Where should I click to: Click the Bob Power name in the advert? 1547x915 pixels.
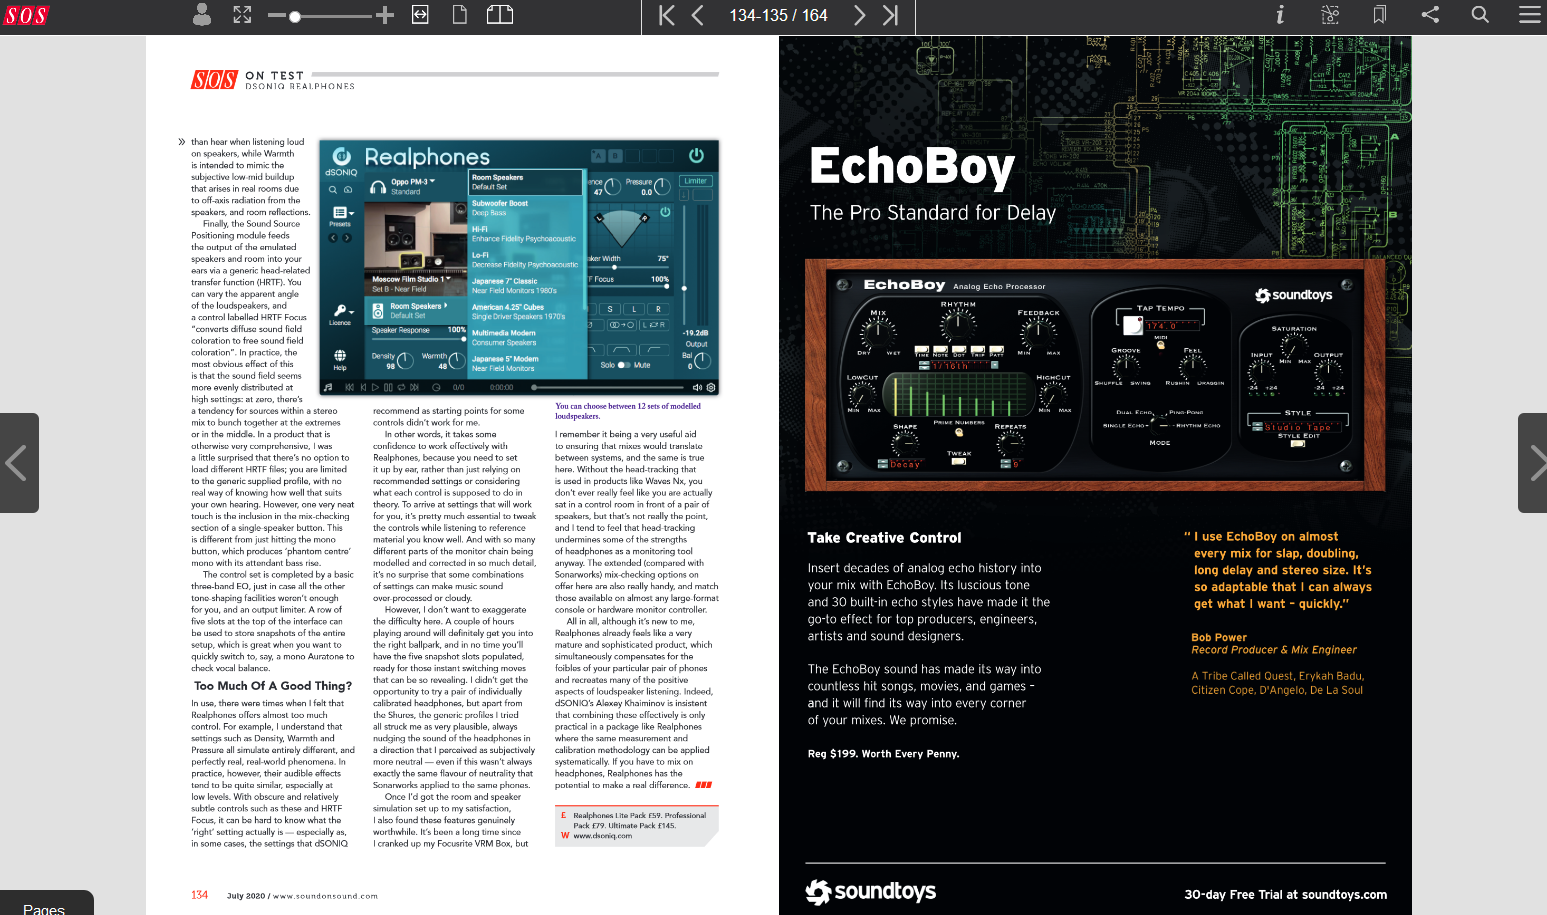click(1219, 637)
